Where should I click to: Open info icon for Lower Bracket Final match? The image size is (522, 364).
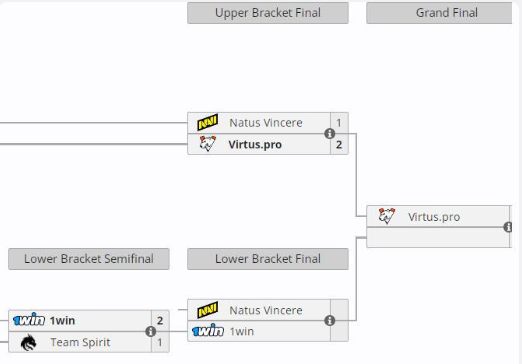pos(329,321)
